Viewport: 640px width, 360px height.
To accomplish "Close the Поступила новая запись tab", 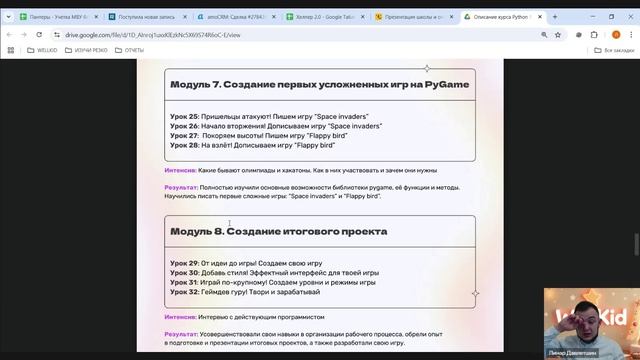I will [x=184, y=17].
